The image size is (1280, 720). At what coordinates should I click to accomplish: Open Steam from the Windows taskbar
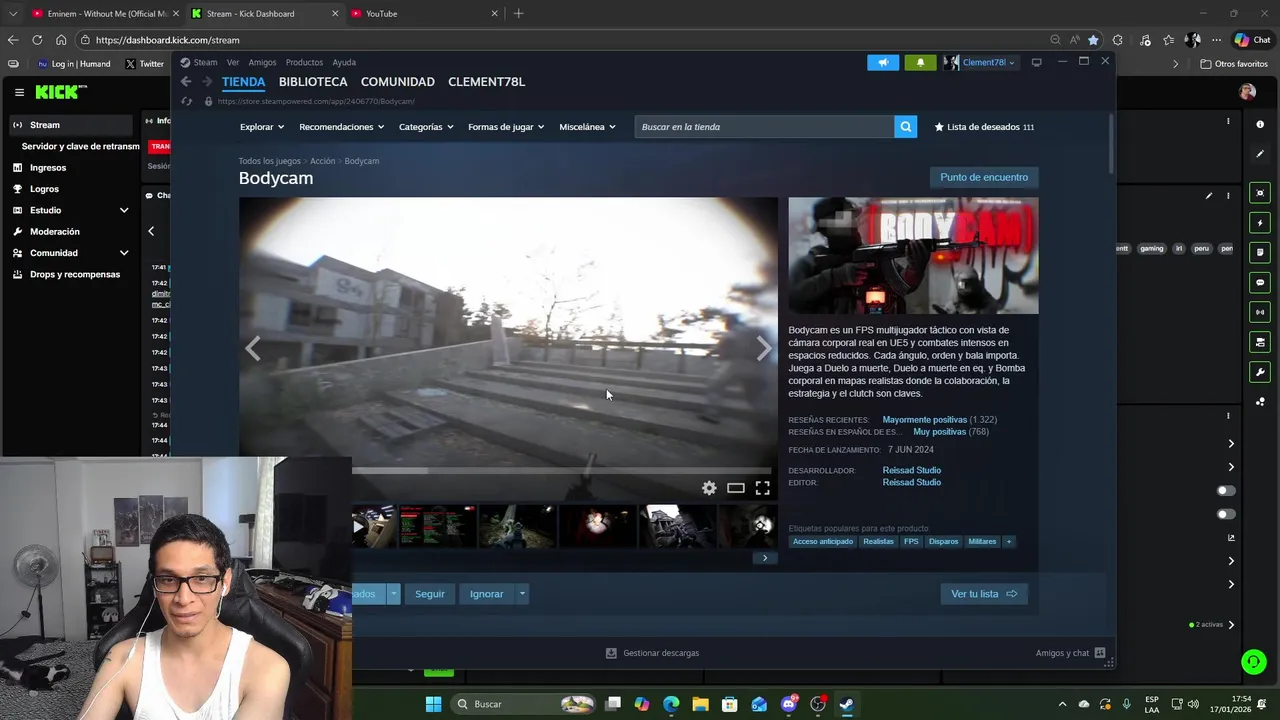pos(847,704)
